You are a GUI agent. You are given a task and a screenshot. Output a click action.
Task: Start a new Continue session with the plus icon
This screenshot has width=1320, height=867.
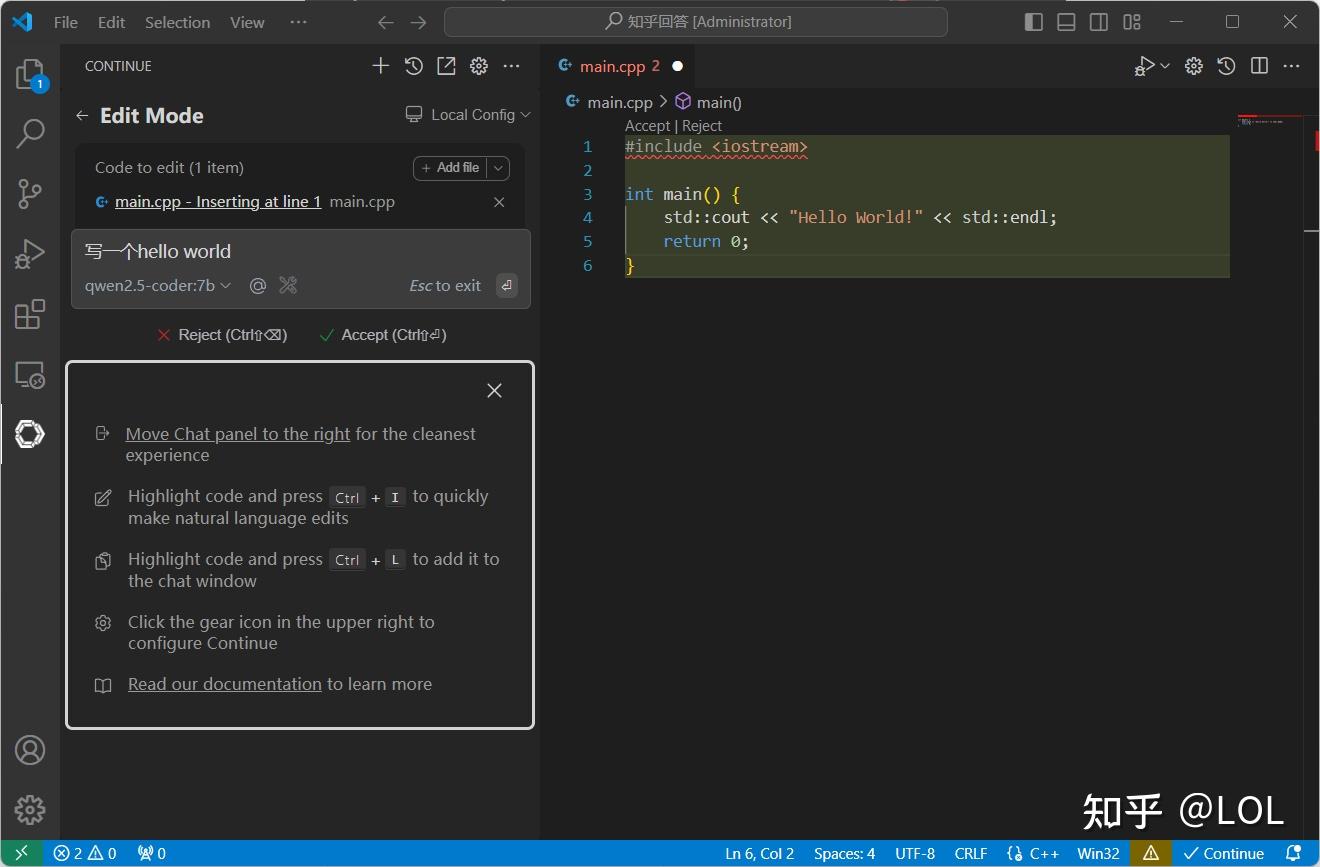click(x=381, y=65)
